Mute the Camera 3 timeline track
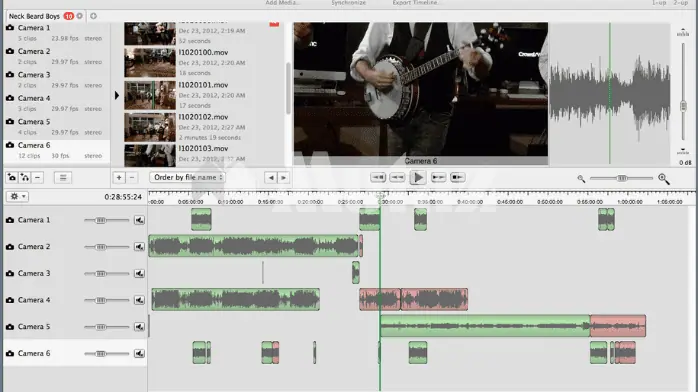Viewport: 698px width, 392px height. (x=139, y=273)
